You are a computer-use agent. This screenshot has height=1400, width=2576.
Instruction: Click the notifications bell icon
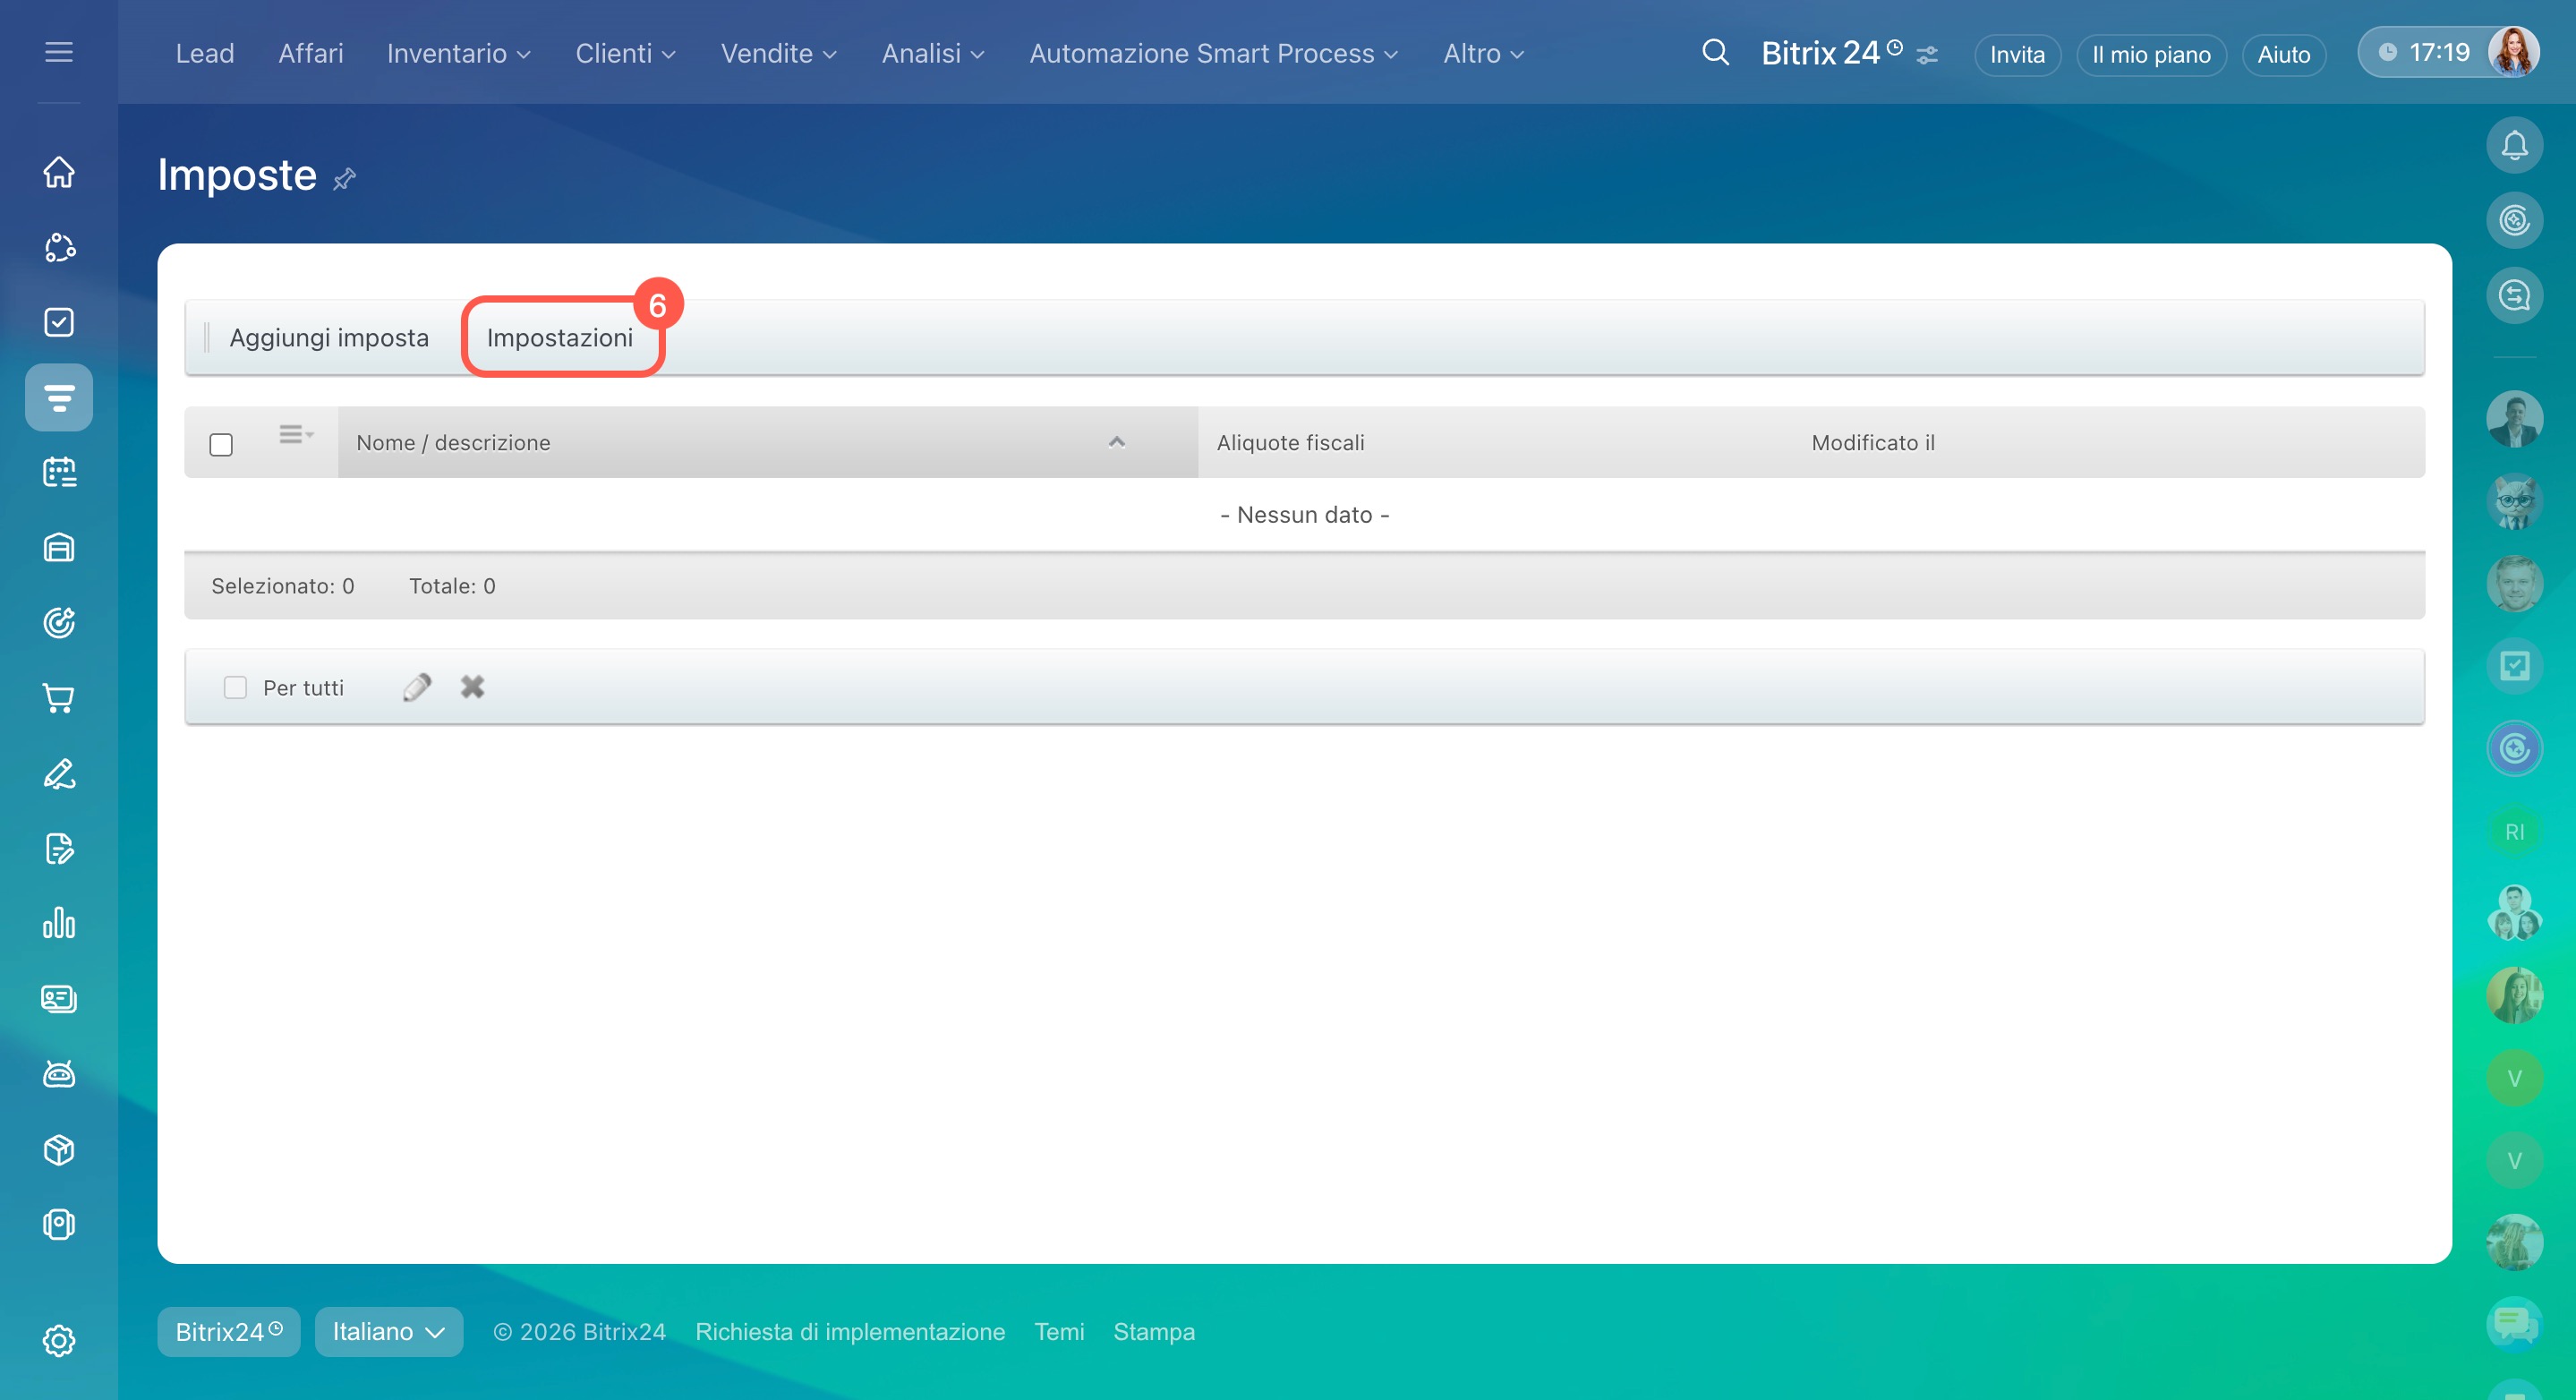pos(2513,146)
